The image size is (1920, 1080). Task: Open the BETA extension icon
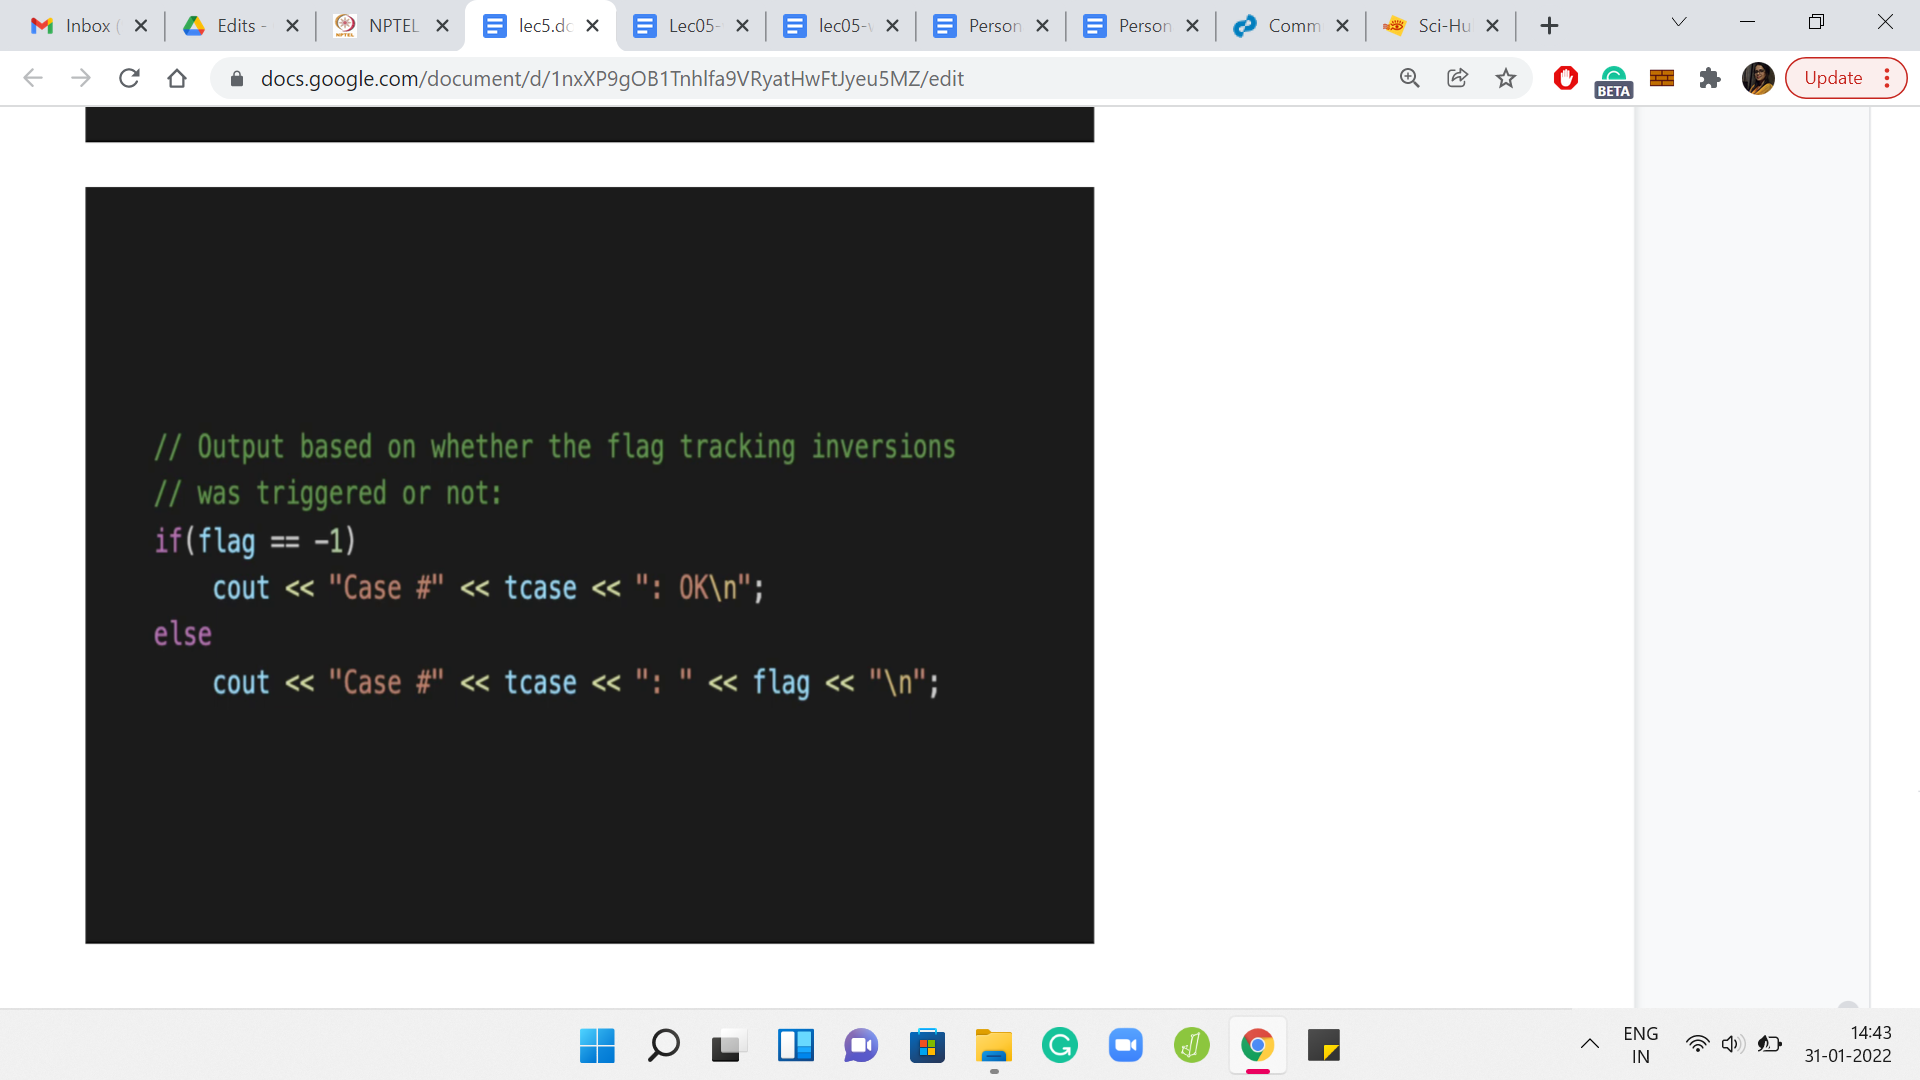[x=1613, y=80]
